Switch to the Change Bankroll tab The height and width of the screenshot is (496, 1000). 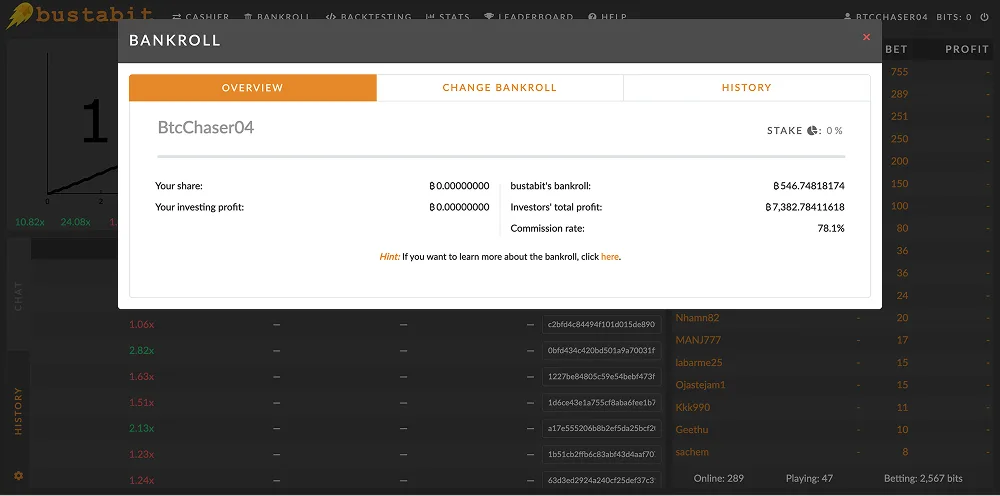[x=499, y=88]
